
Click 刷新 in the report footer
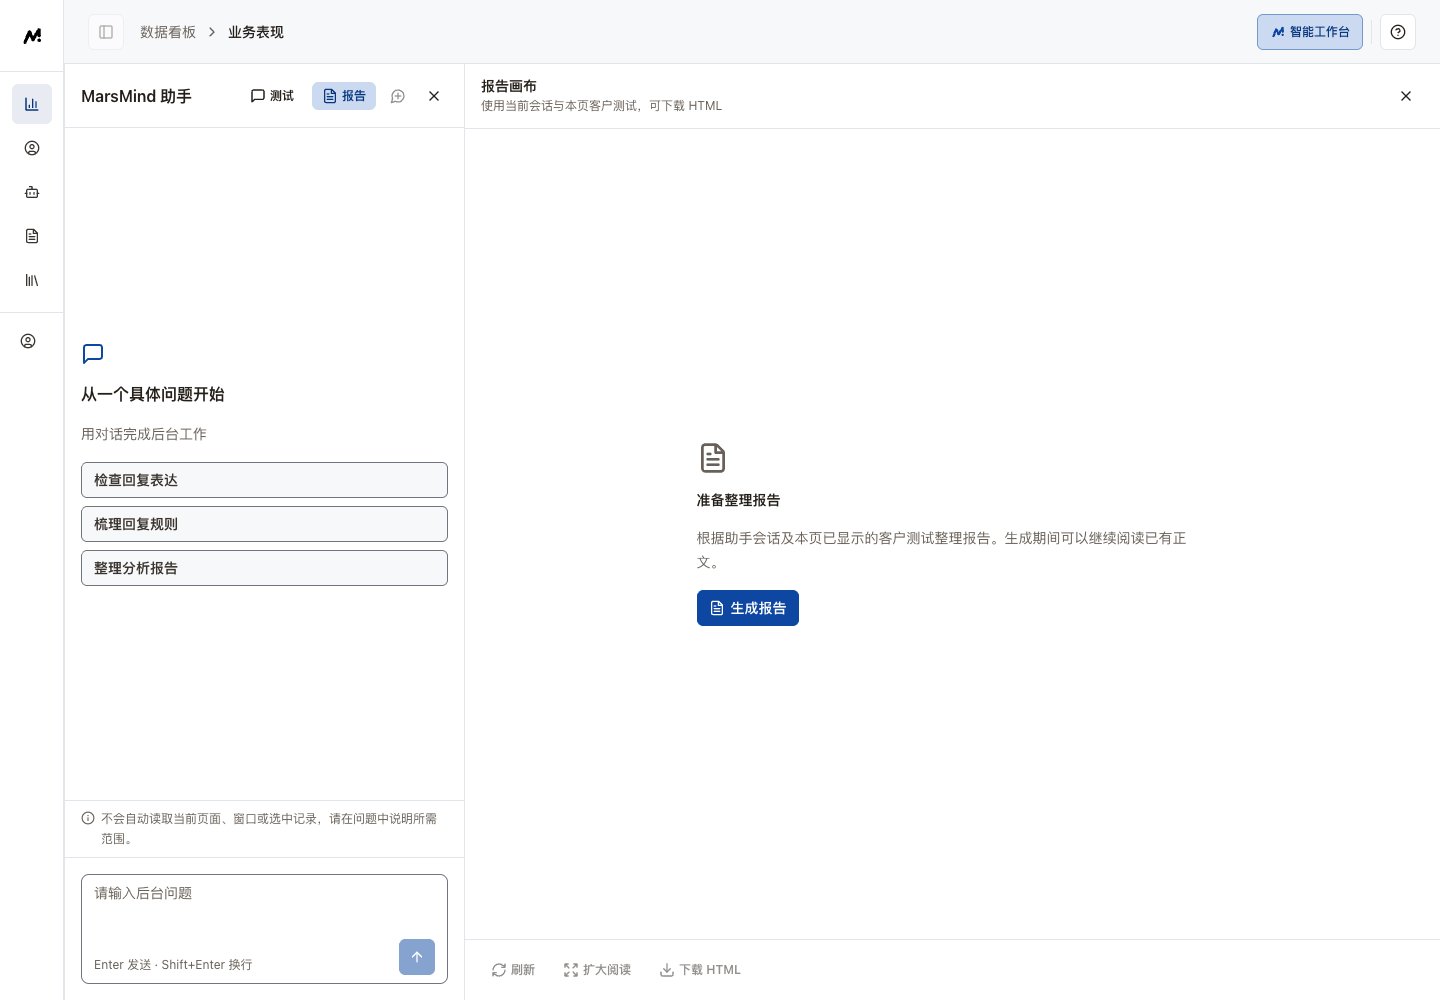coord(513,970)
